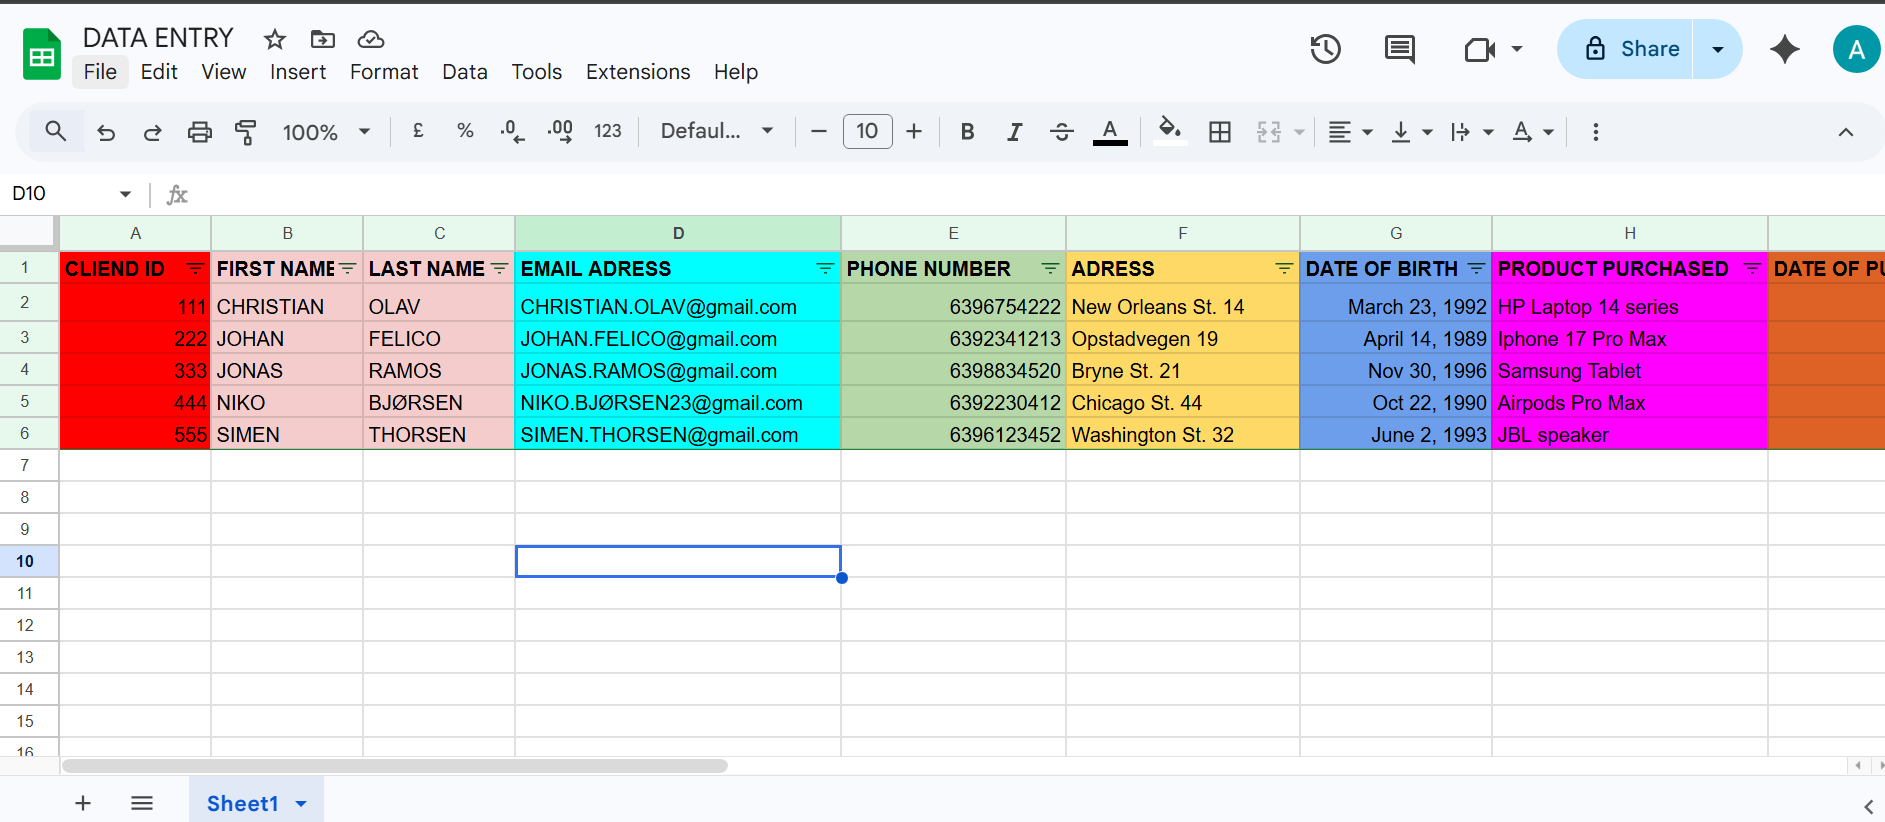This screenshot has width=1885, height=822.
Task: Decrease font size minus button
Action: pyautogui.click(x=819, y=131)
